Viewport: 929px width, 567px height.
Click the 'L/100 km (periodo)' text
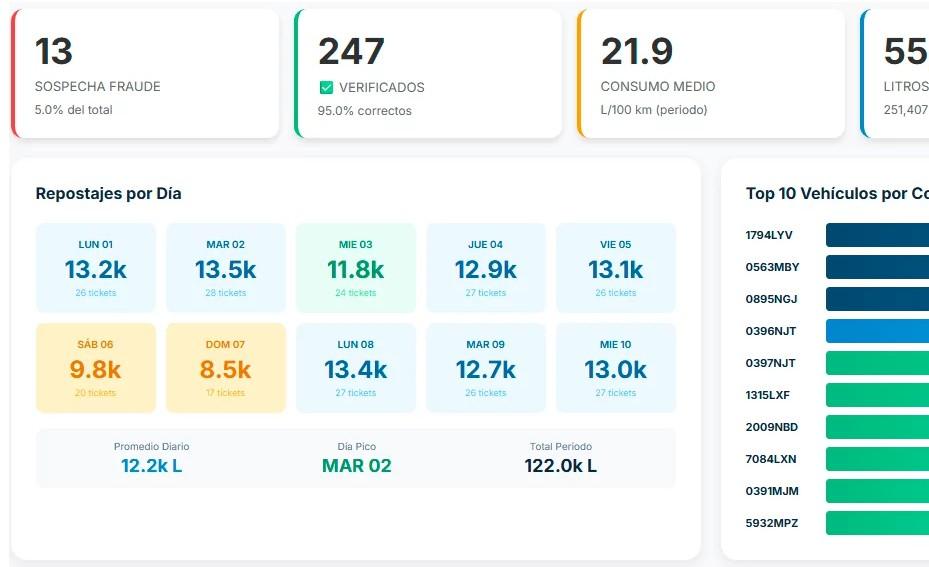(653, 110)
